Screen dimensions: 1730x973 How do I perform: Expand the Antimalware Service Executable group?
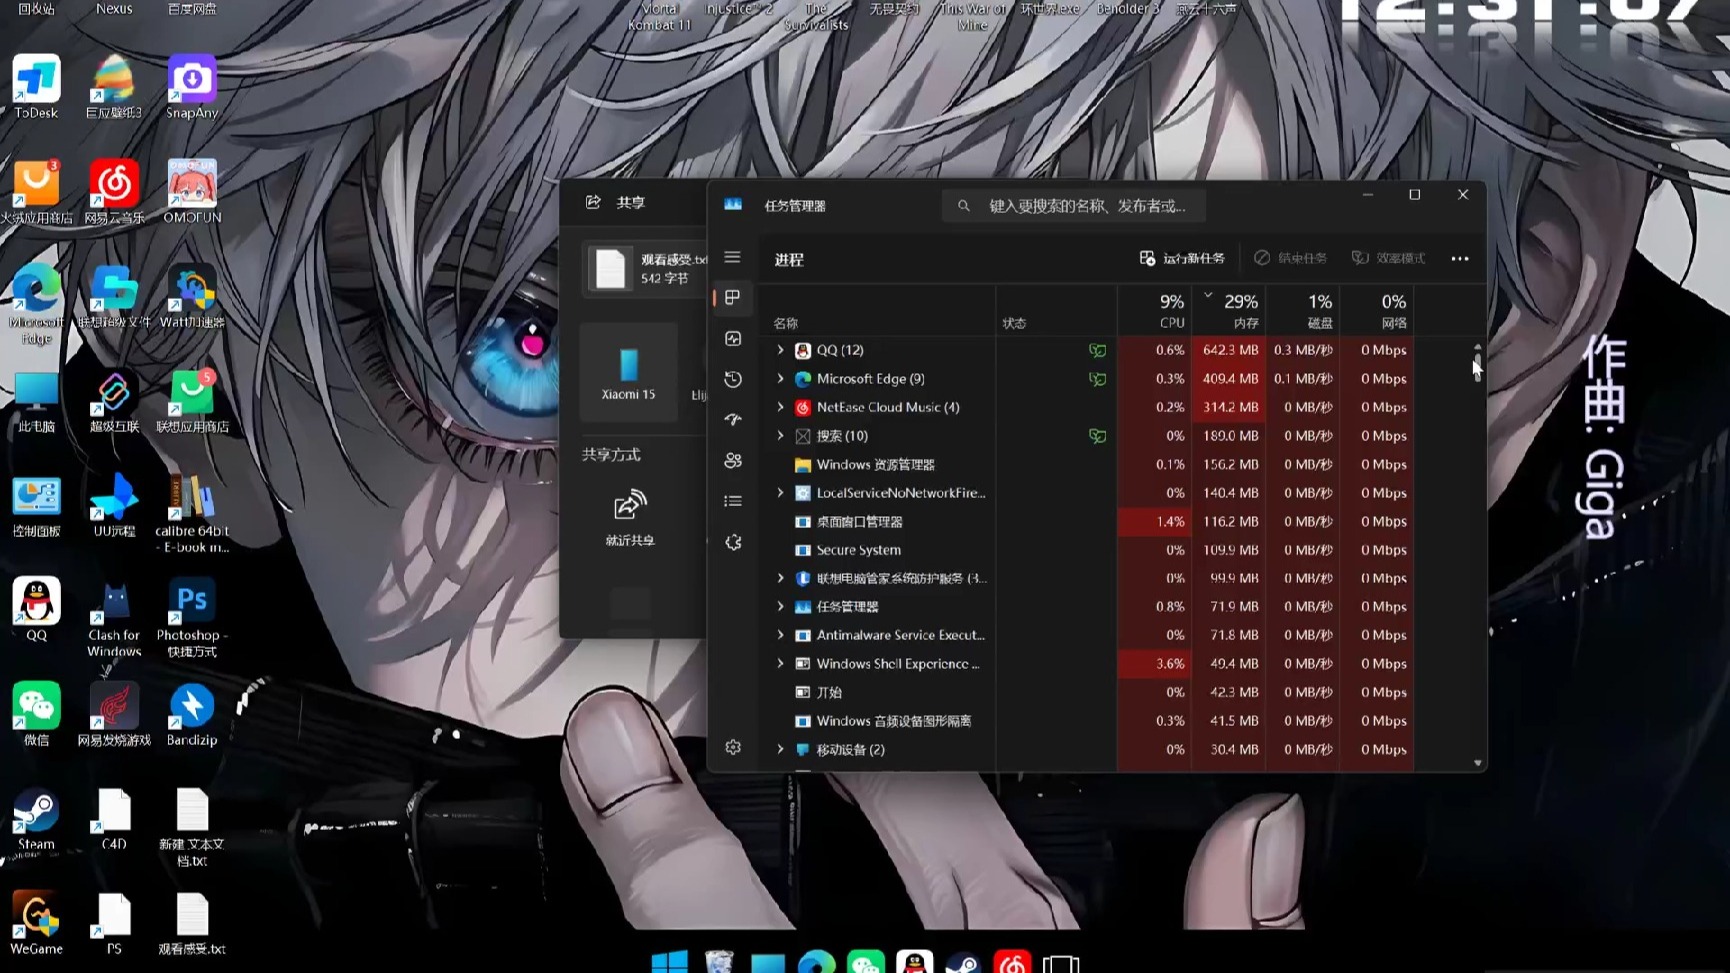[780, 635]
